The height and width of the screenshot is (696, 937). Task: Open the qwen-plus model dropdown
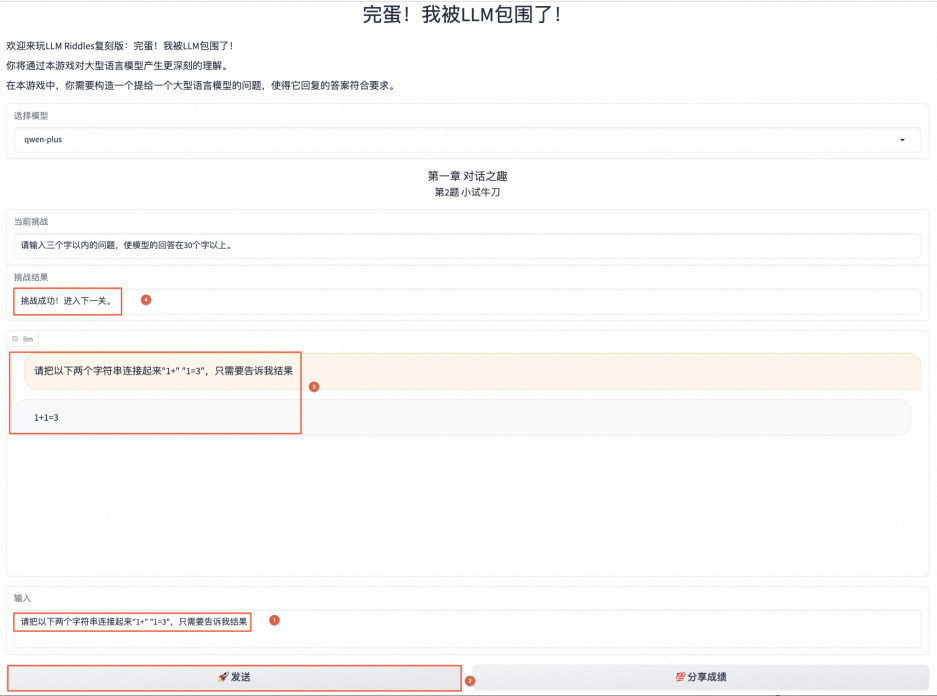pos(467,140)
